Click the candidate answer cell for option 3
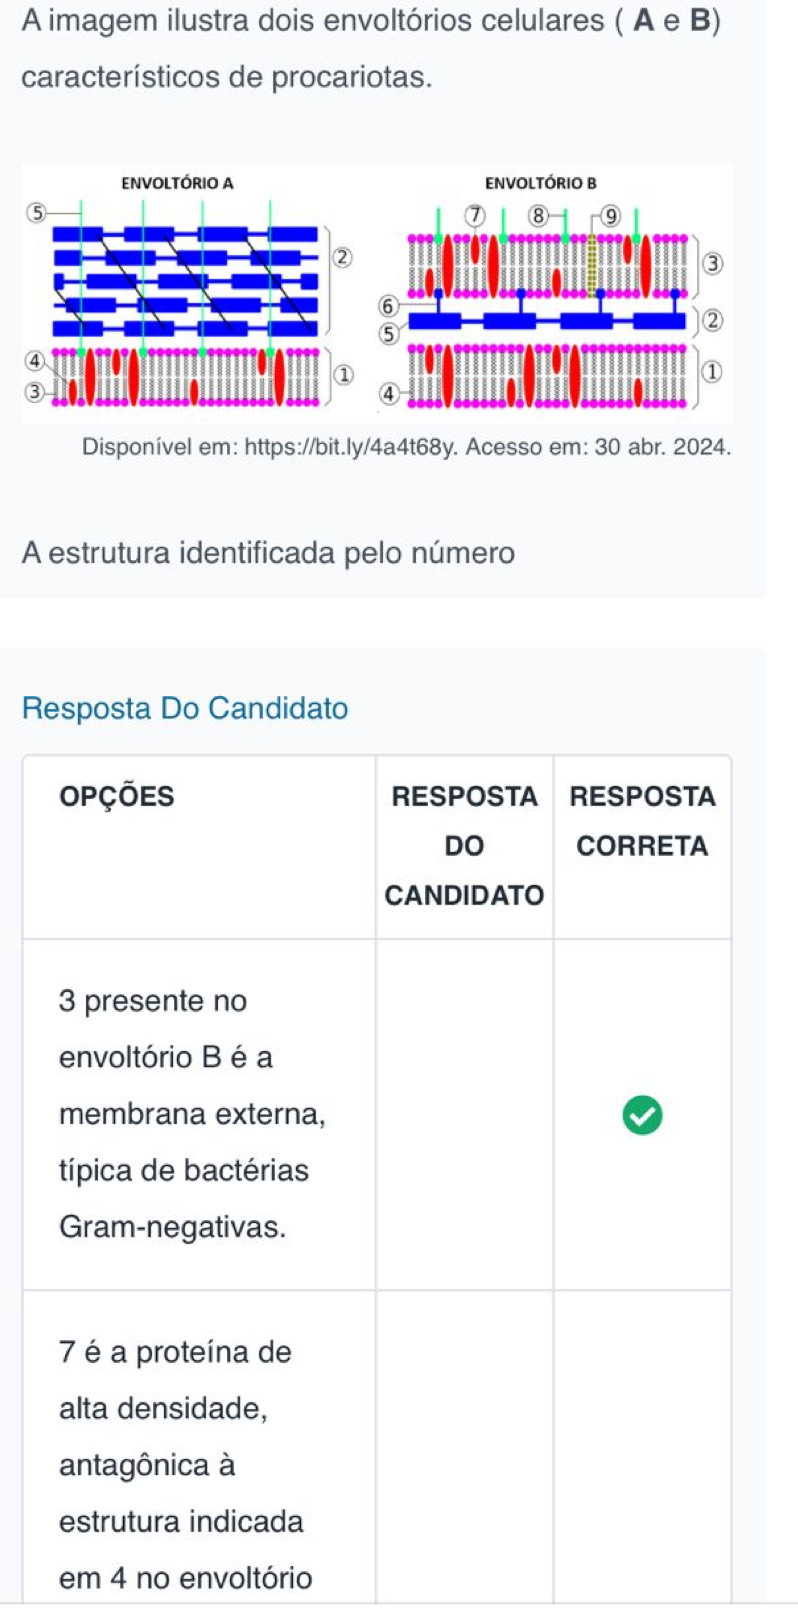The width and height of the screenshot is (798, 1619). tap(464, 1115)
